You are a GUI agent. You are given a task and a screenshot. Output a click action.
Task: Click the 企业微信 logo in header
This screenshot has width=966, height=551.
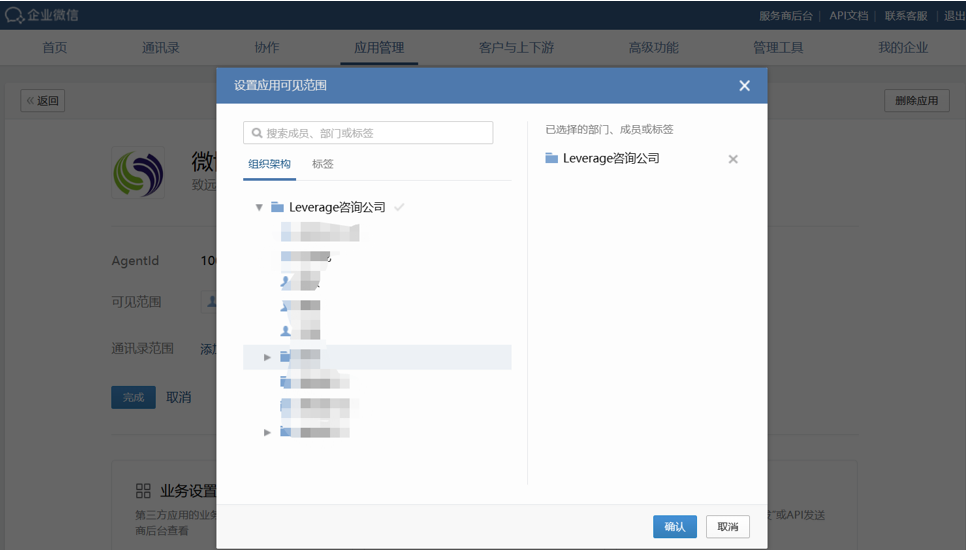pos(41,15)
